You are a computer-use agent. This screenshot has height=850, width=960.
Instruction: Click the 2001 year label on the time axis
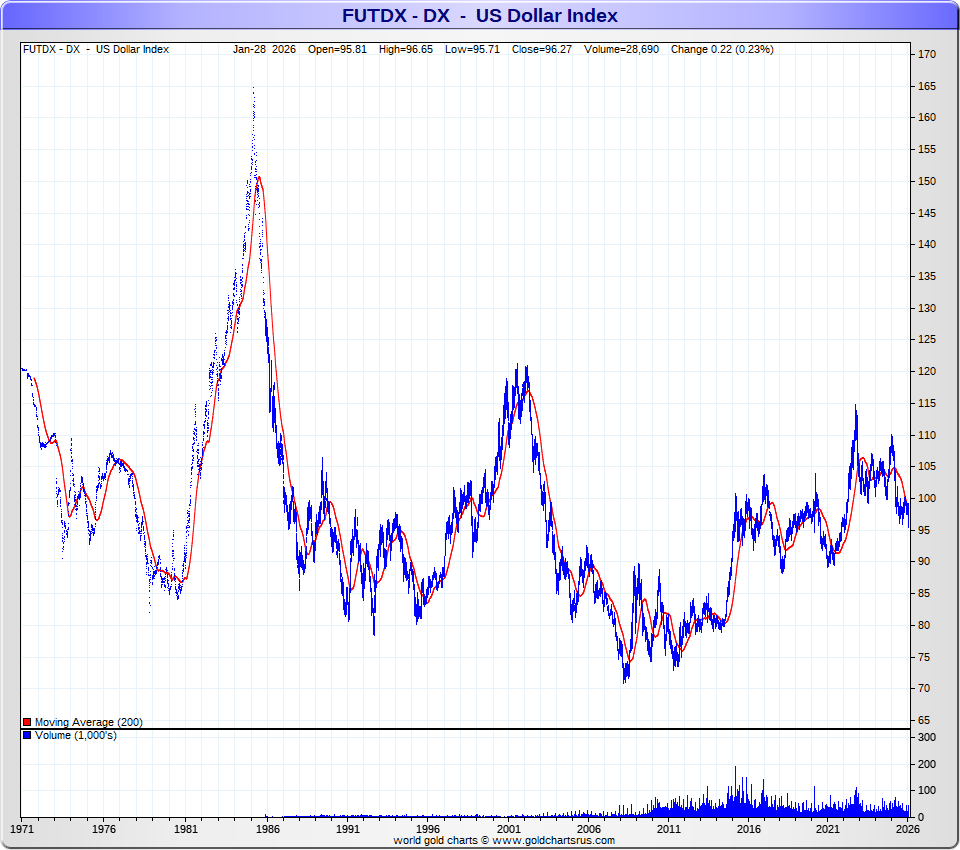tap(508, 829)
